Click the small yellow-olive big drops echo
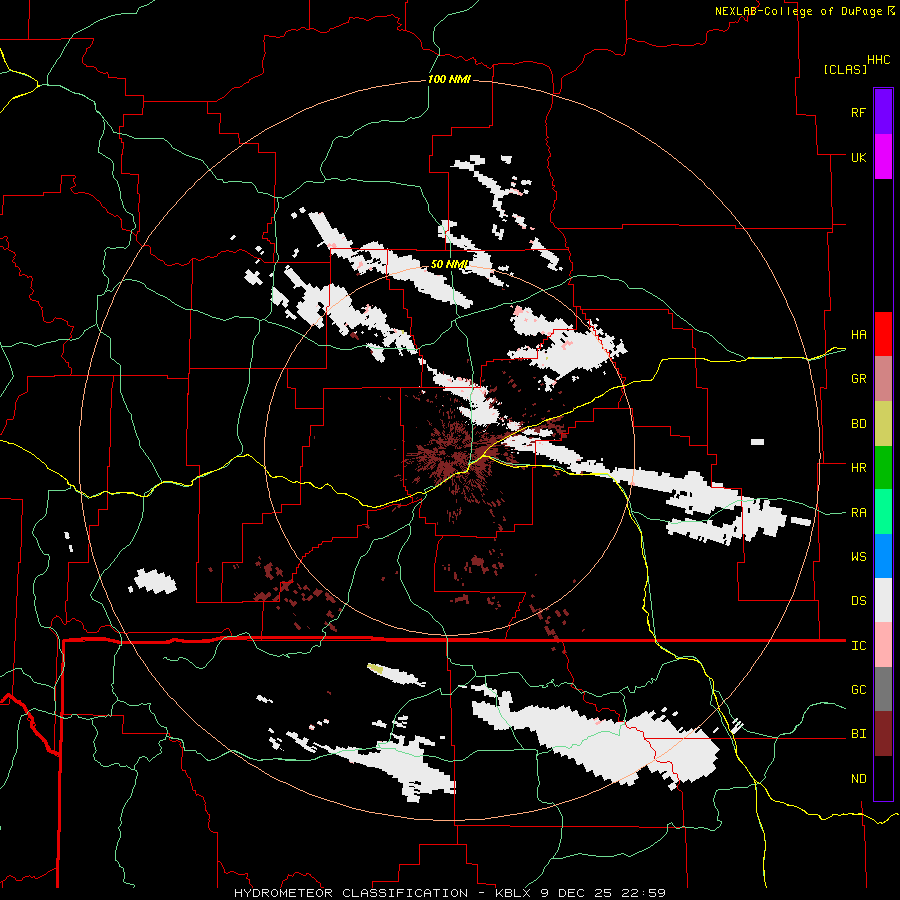Viewport: 900px width, 900px height. [376, 668]
